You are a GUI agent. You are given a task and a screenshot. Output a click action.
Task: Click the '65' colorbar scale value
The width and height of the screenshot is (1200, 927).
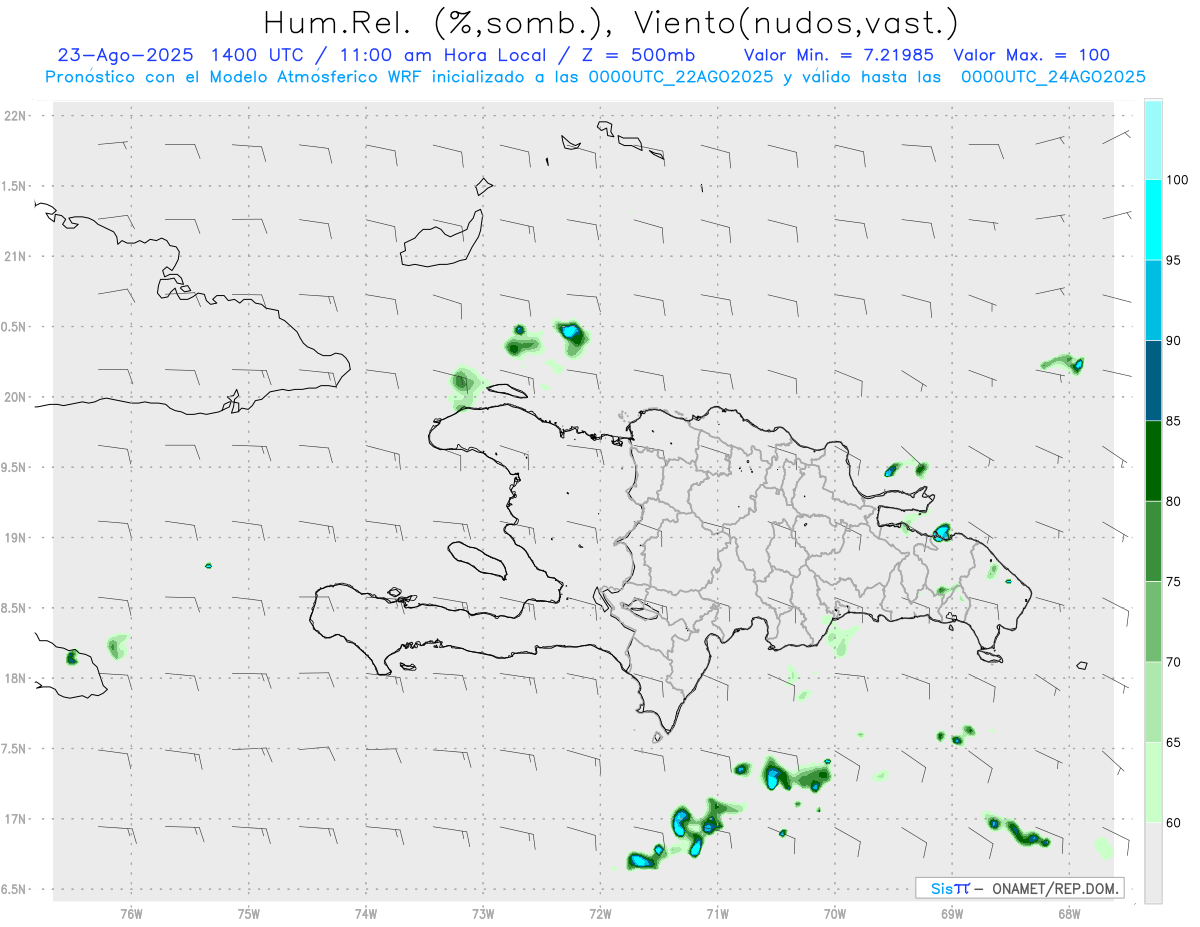[x=1175, y=742]
